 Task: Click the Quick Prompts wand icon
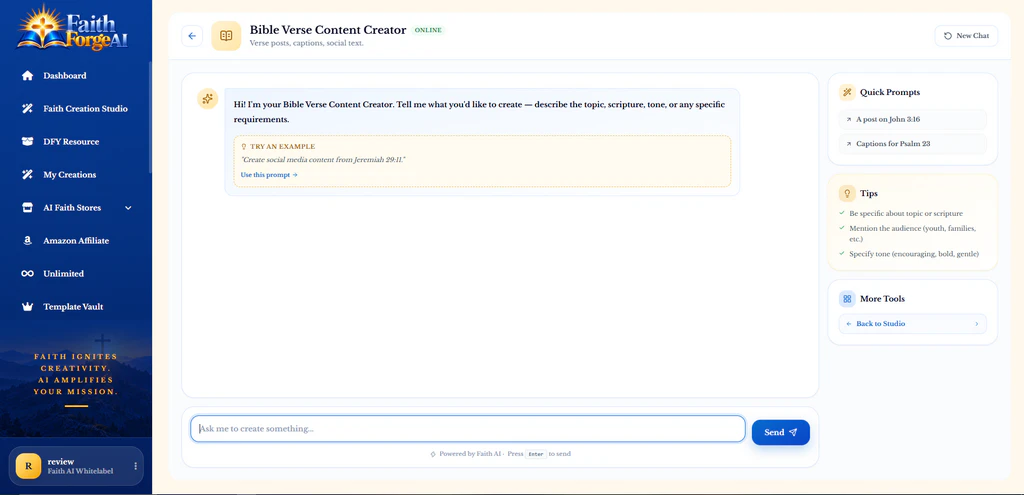pyautogui.click(x=847, y=92)
